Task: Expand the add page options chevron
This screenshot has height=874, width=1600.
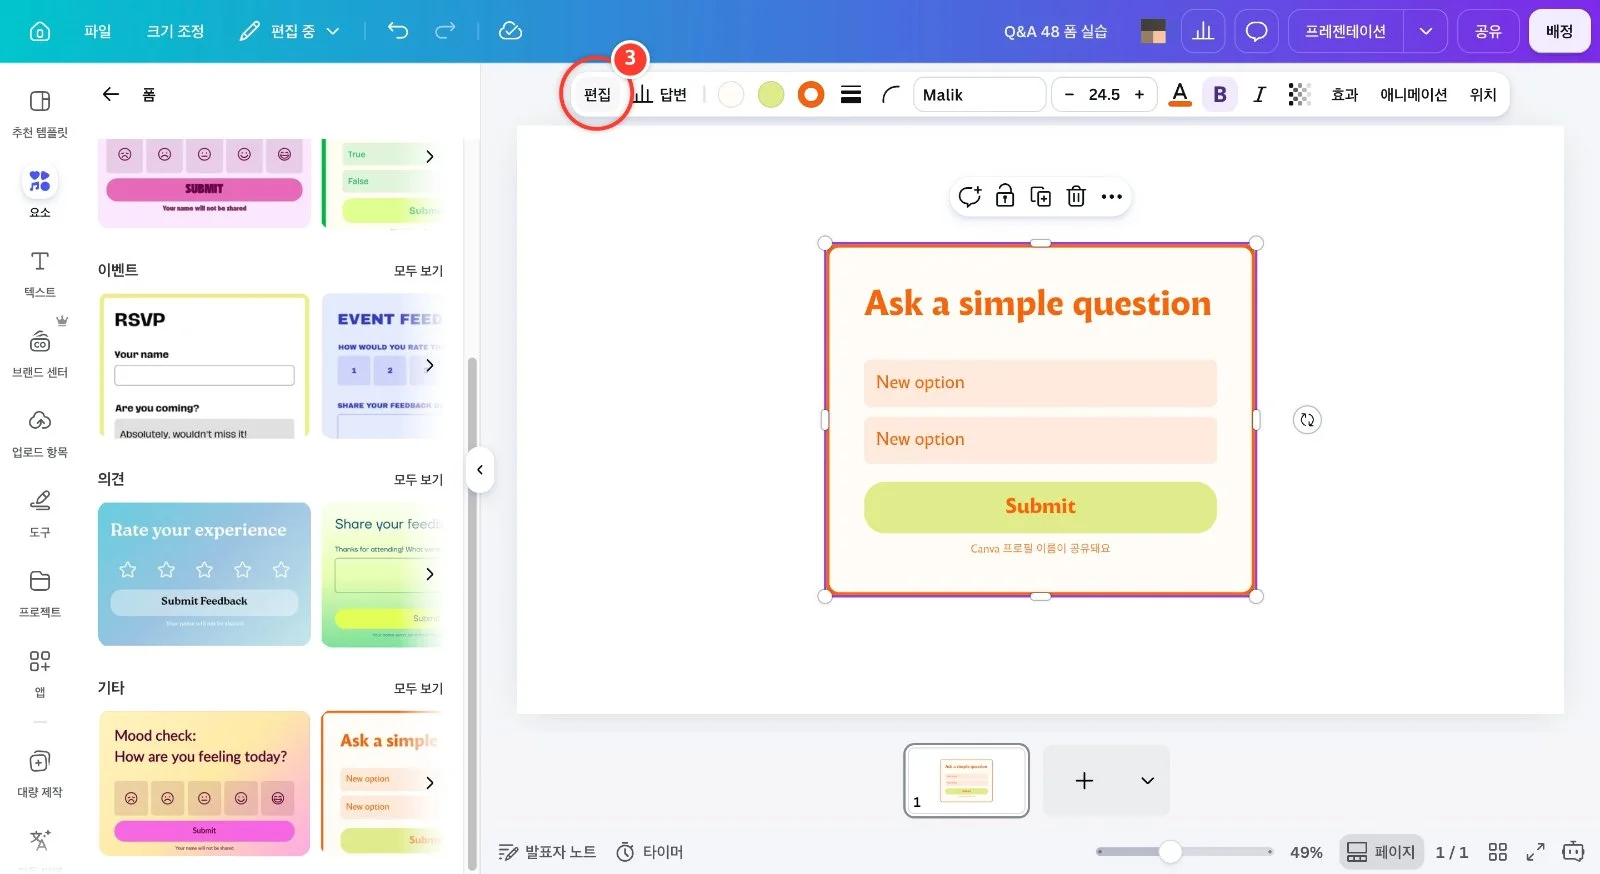Action: pyautogui.click(x=1147, y=781)
